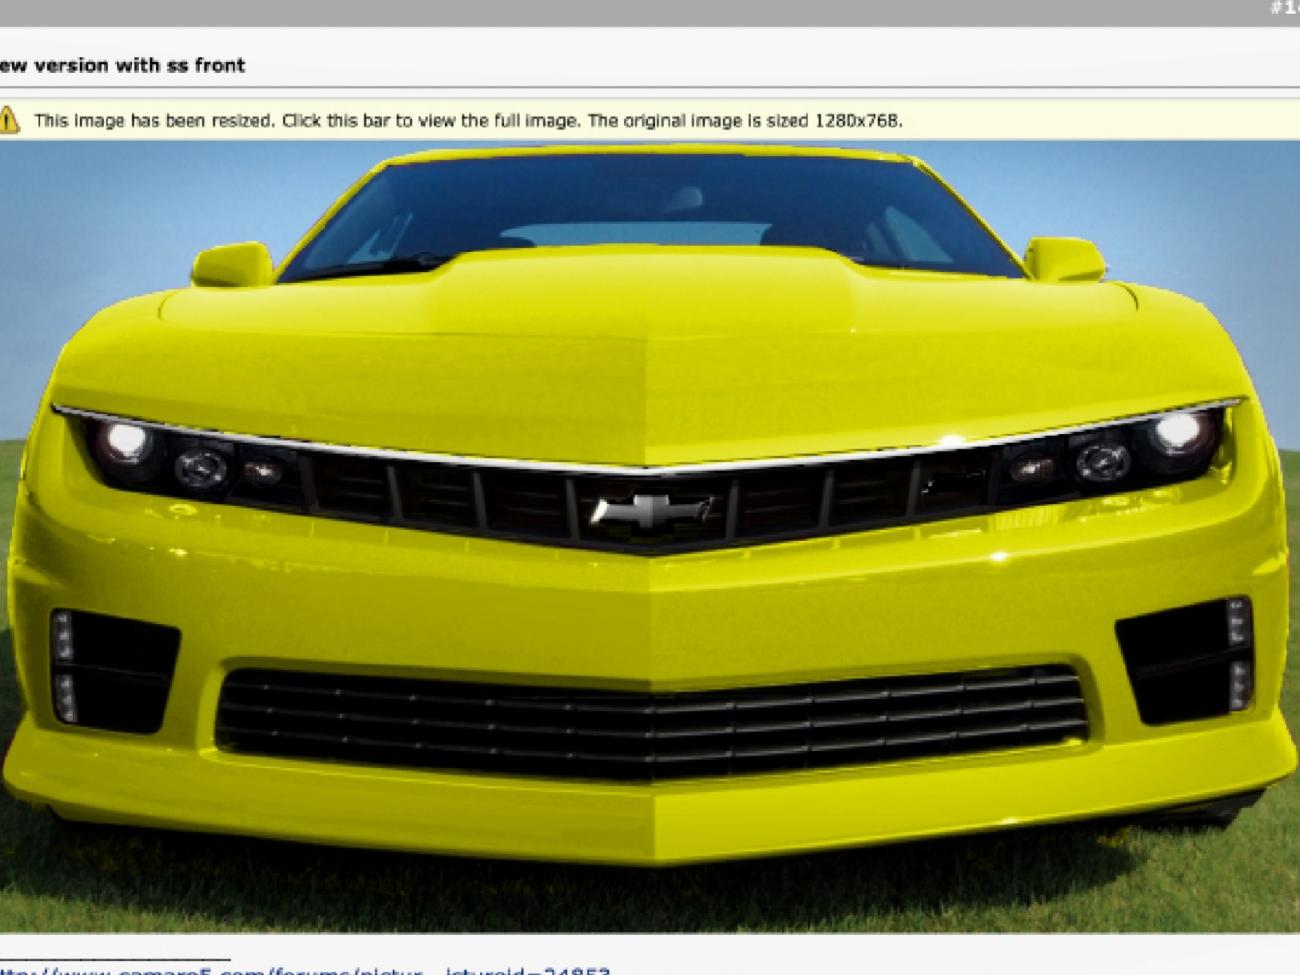Click the side mirror on the left

[232, 263]
